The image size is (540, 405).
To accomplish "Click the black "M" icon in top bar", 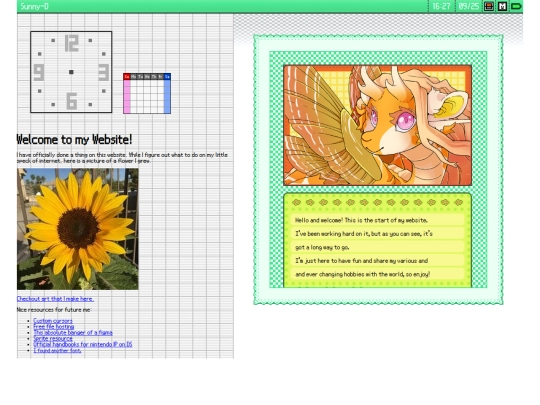I will click(x=502, y=6).
